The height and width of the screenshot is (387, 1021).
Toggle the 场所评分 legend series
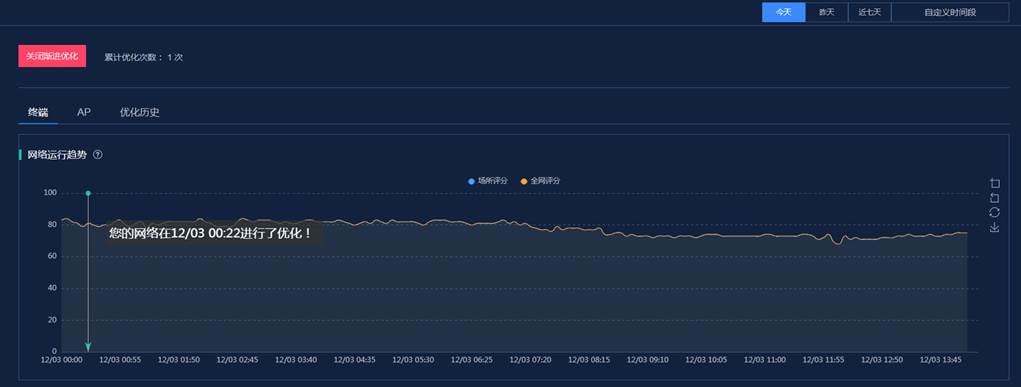(x=488, y=181)
